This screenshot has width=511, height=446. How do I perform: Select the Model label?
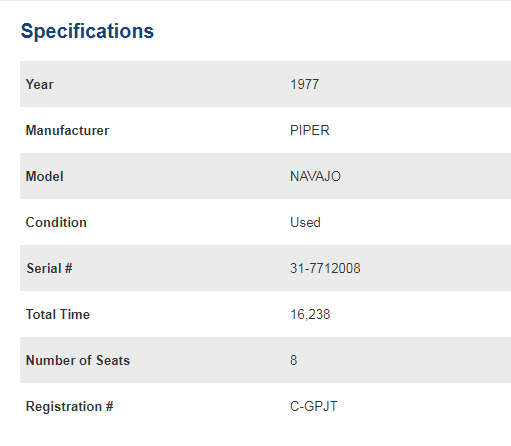point(45,176)
